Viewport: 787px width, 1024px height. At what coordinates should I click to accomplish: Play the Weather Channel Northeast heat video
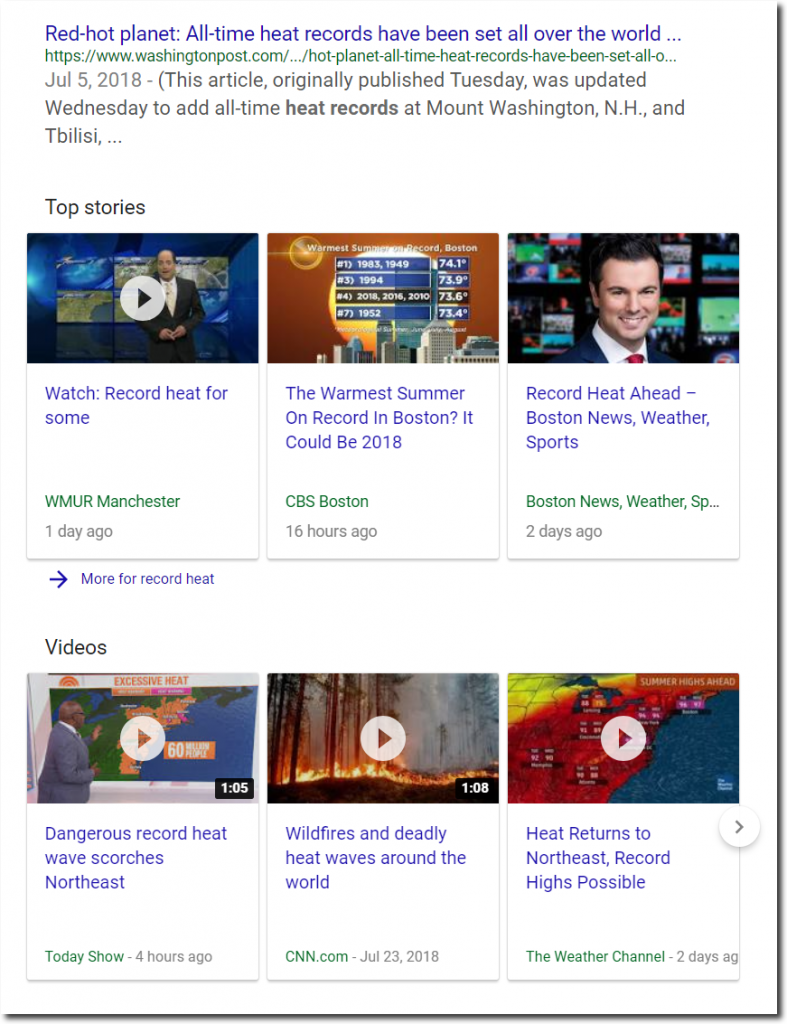point(623,738)
